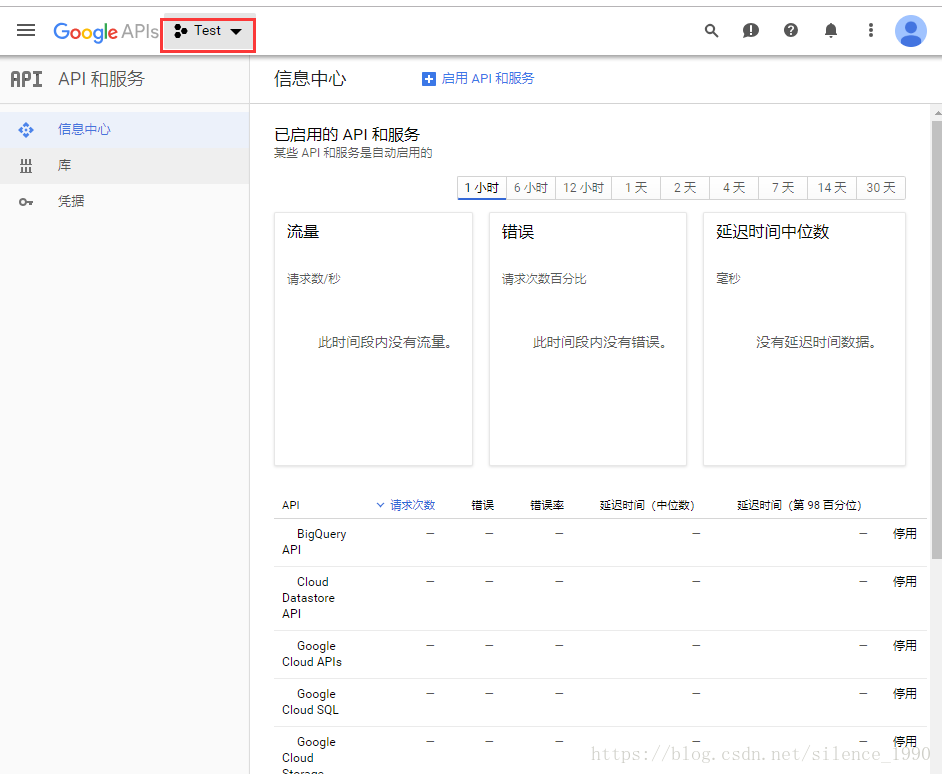Open the search icon in the top bar
The image size is (942, 774).
pos(711,30)
